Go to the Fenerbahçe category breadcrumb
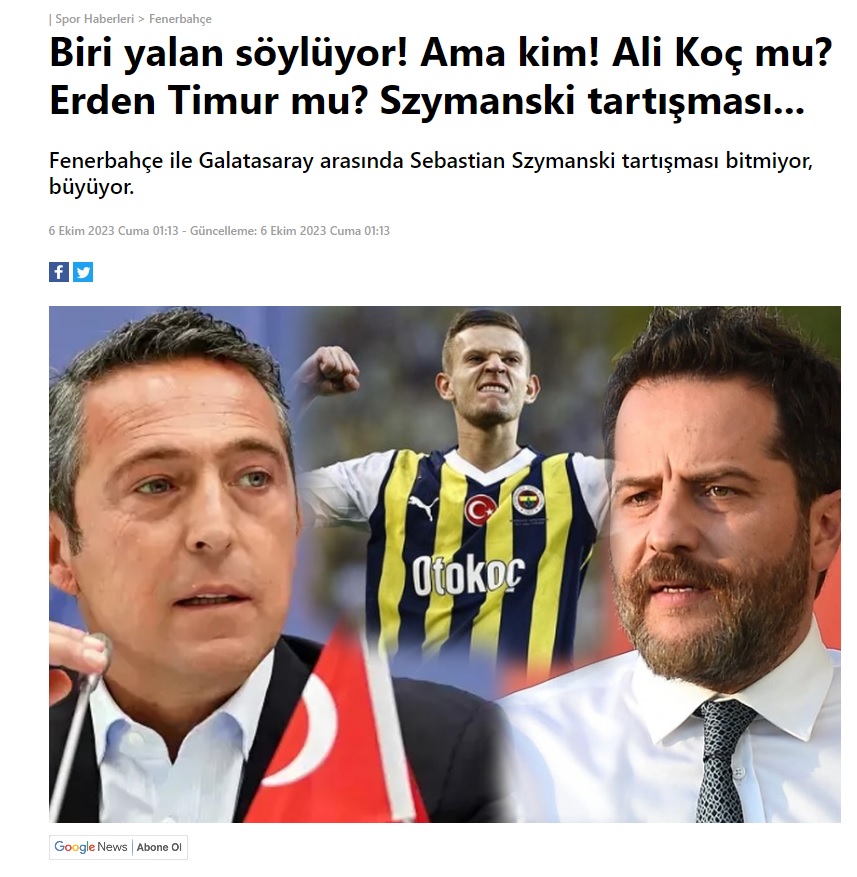 [180, 19]
